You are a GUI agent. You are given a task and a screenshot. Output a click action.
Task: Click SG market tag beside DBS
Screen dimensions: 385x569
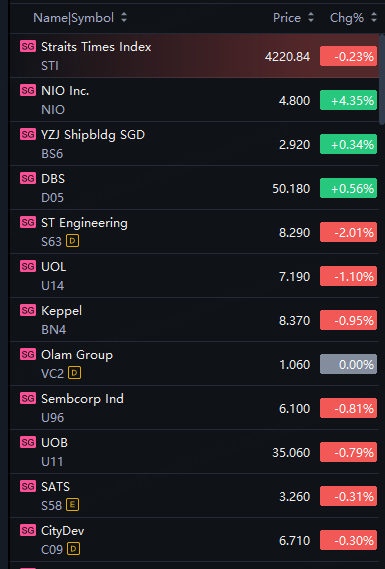coord(28,179)
